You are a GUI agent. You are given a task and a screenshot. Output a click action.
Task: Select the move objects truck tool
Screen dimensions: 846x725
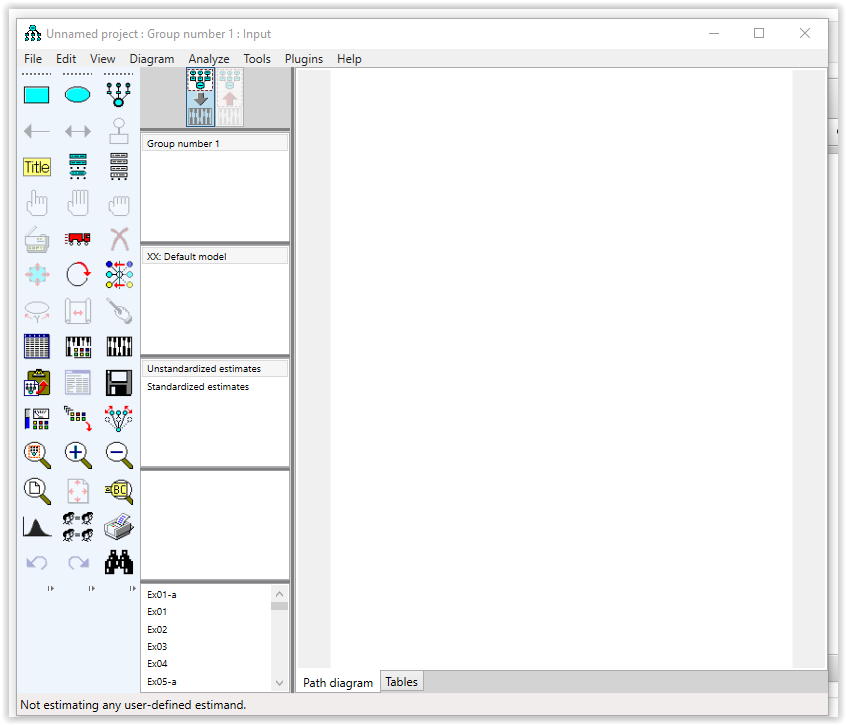78,239
